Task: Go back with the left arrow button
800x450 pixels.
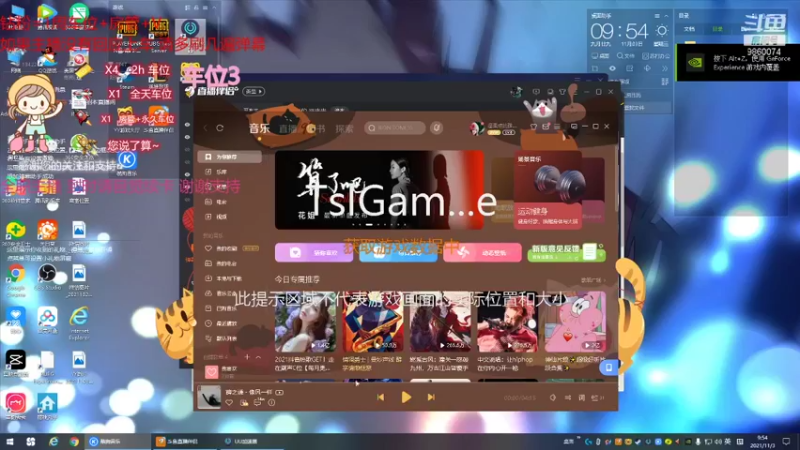Action: click(x=206, y=128)
